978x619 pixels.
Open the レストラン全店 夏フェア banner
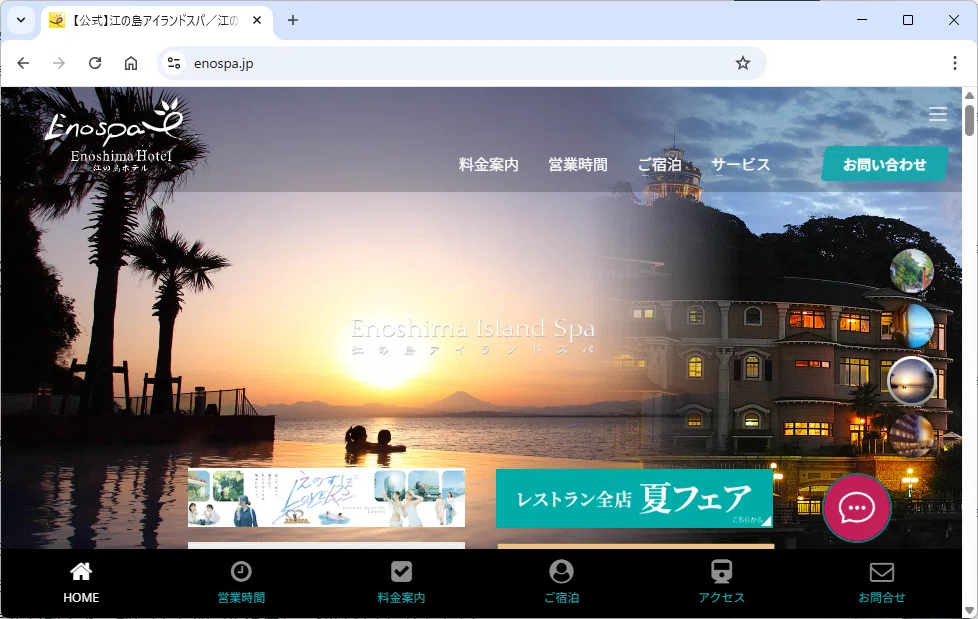(x=634, y=499)
